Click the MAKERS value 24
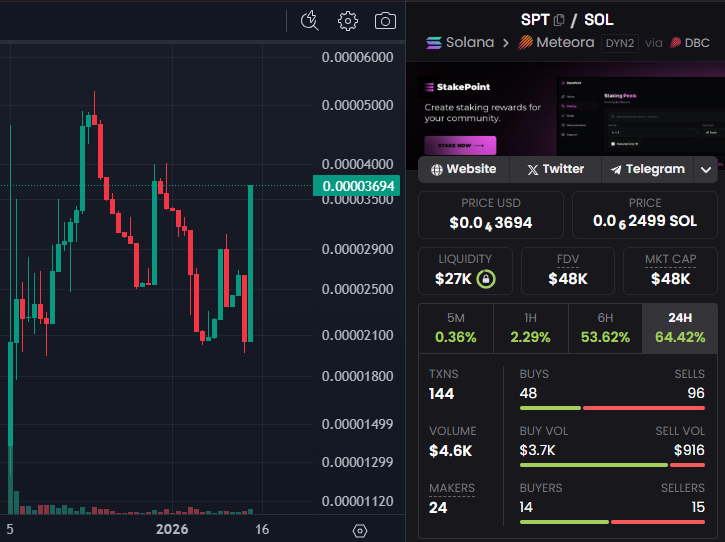Screen dimensions: 725x542 [x=438, y=507]
